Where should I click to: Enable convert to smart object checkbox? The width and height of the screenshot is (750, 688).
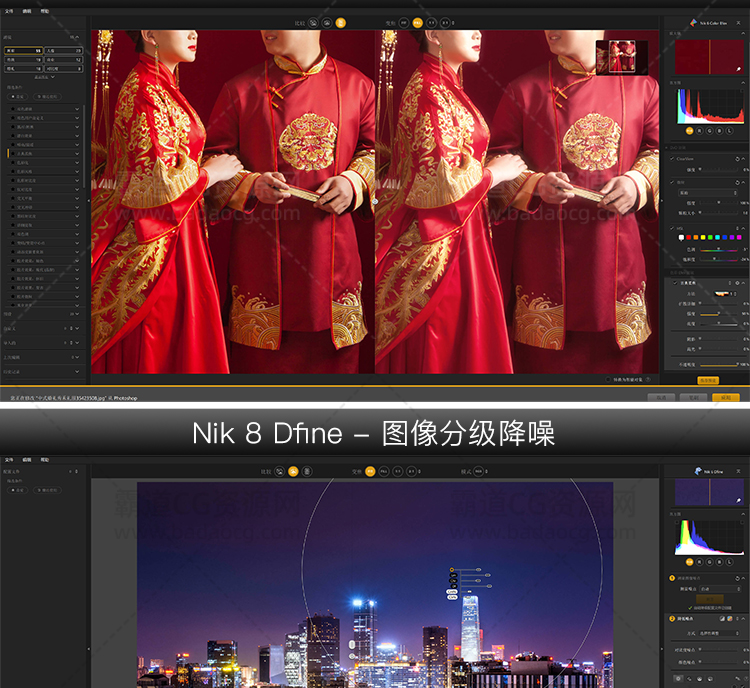[x=608, y=379]
